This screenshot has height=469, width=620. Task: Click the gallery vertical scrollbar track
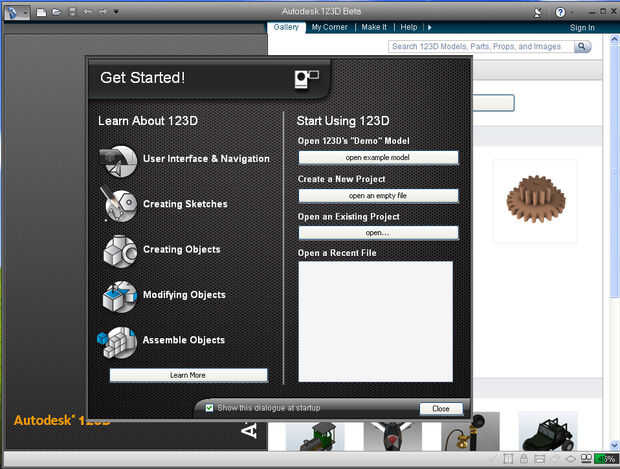point(614,242)
